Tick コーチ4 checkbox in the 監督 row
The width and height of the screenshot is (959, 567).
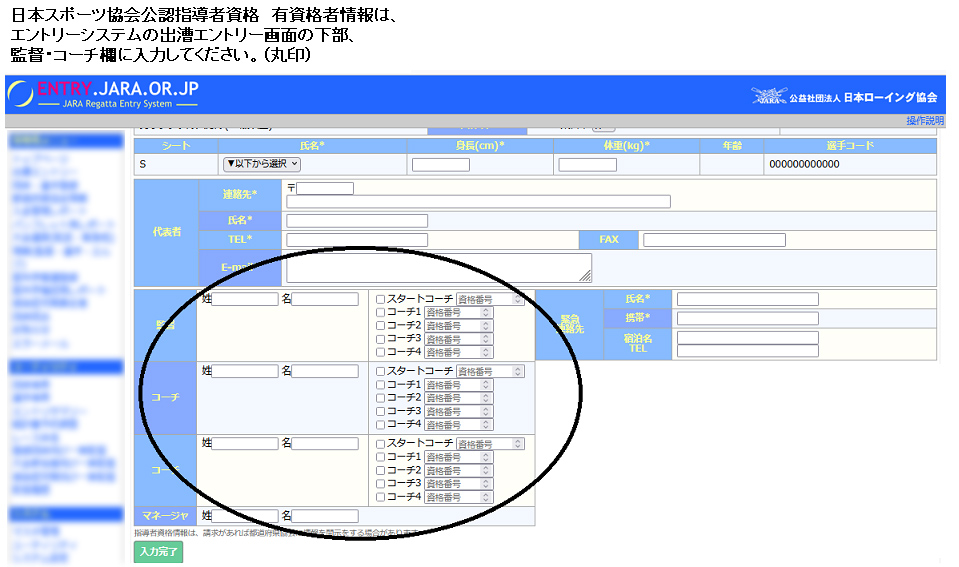[x=381, y=352]
